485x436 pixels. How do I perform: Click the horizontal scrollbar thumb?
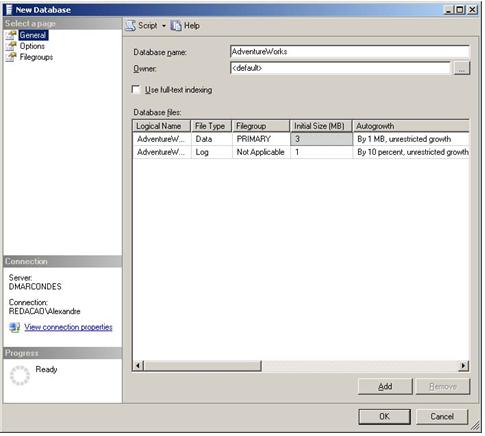(x=202, y=366)
